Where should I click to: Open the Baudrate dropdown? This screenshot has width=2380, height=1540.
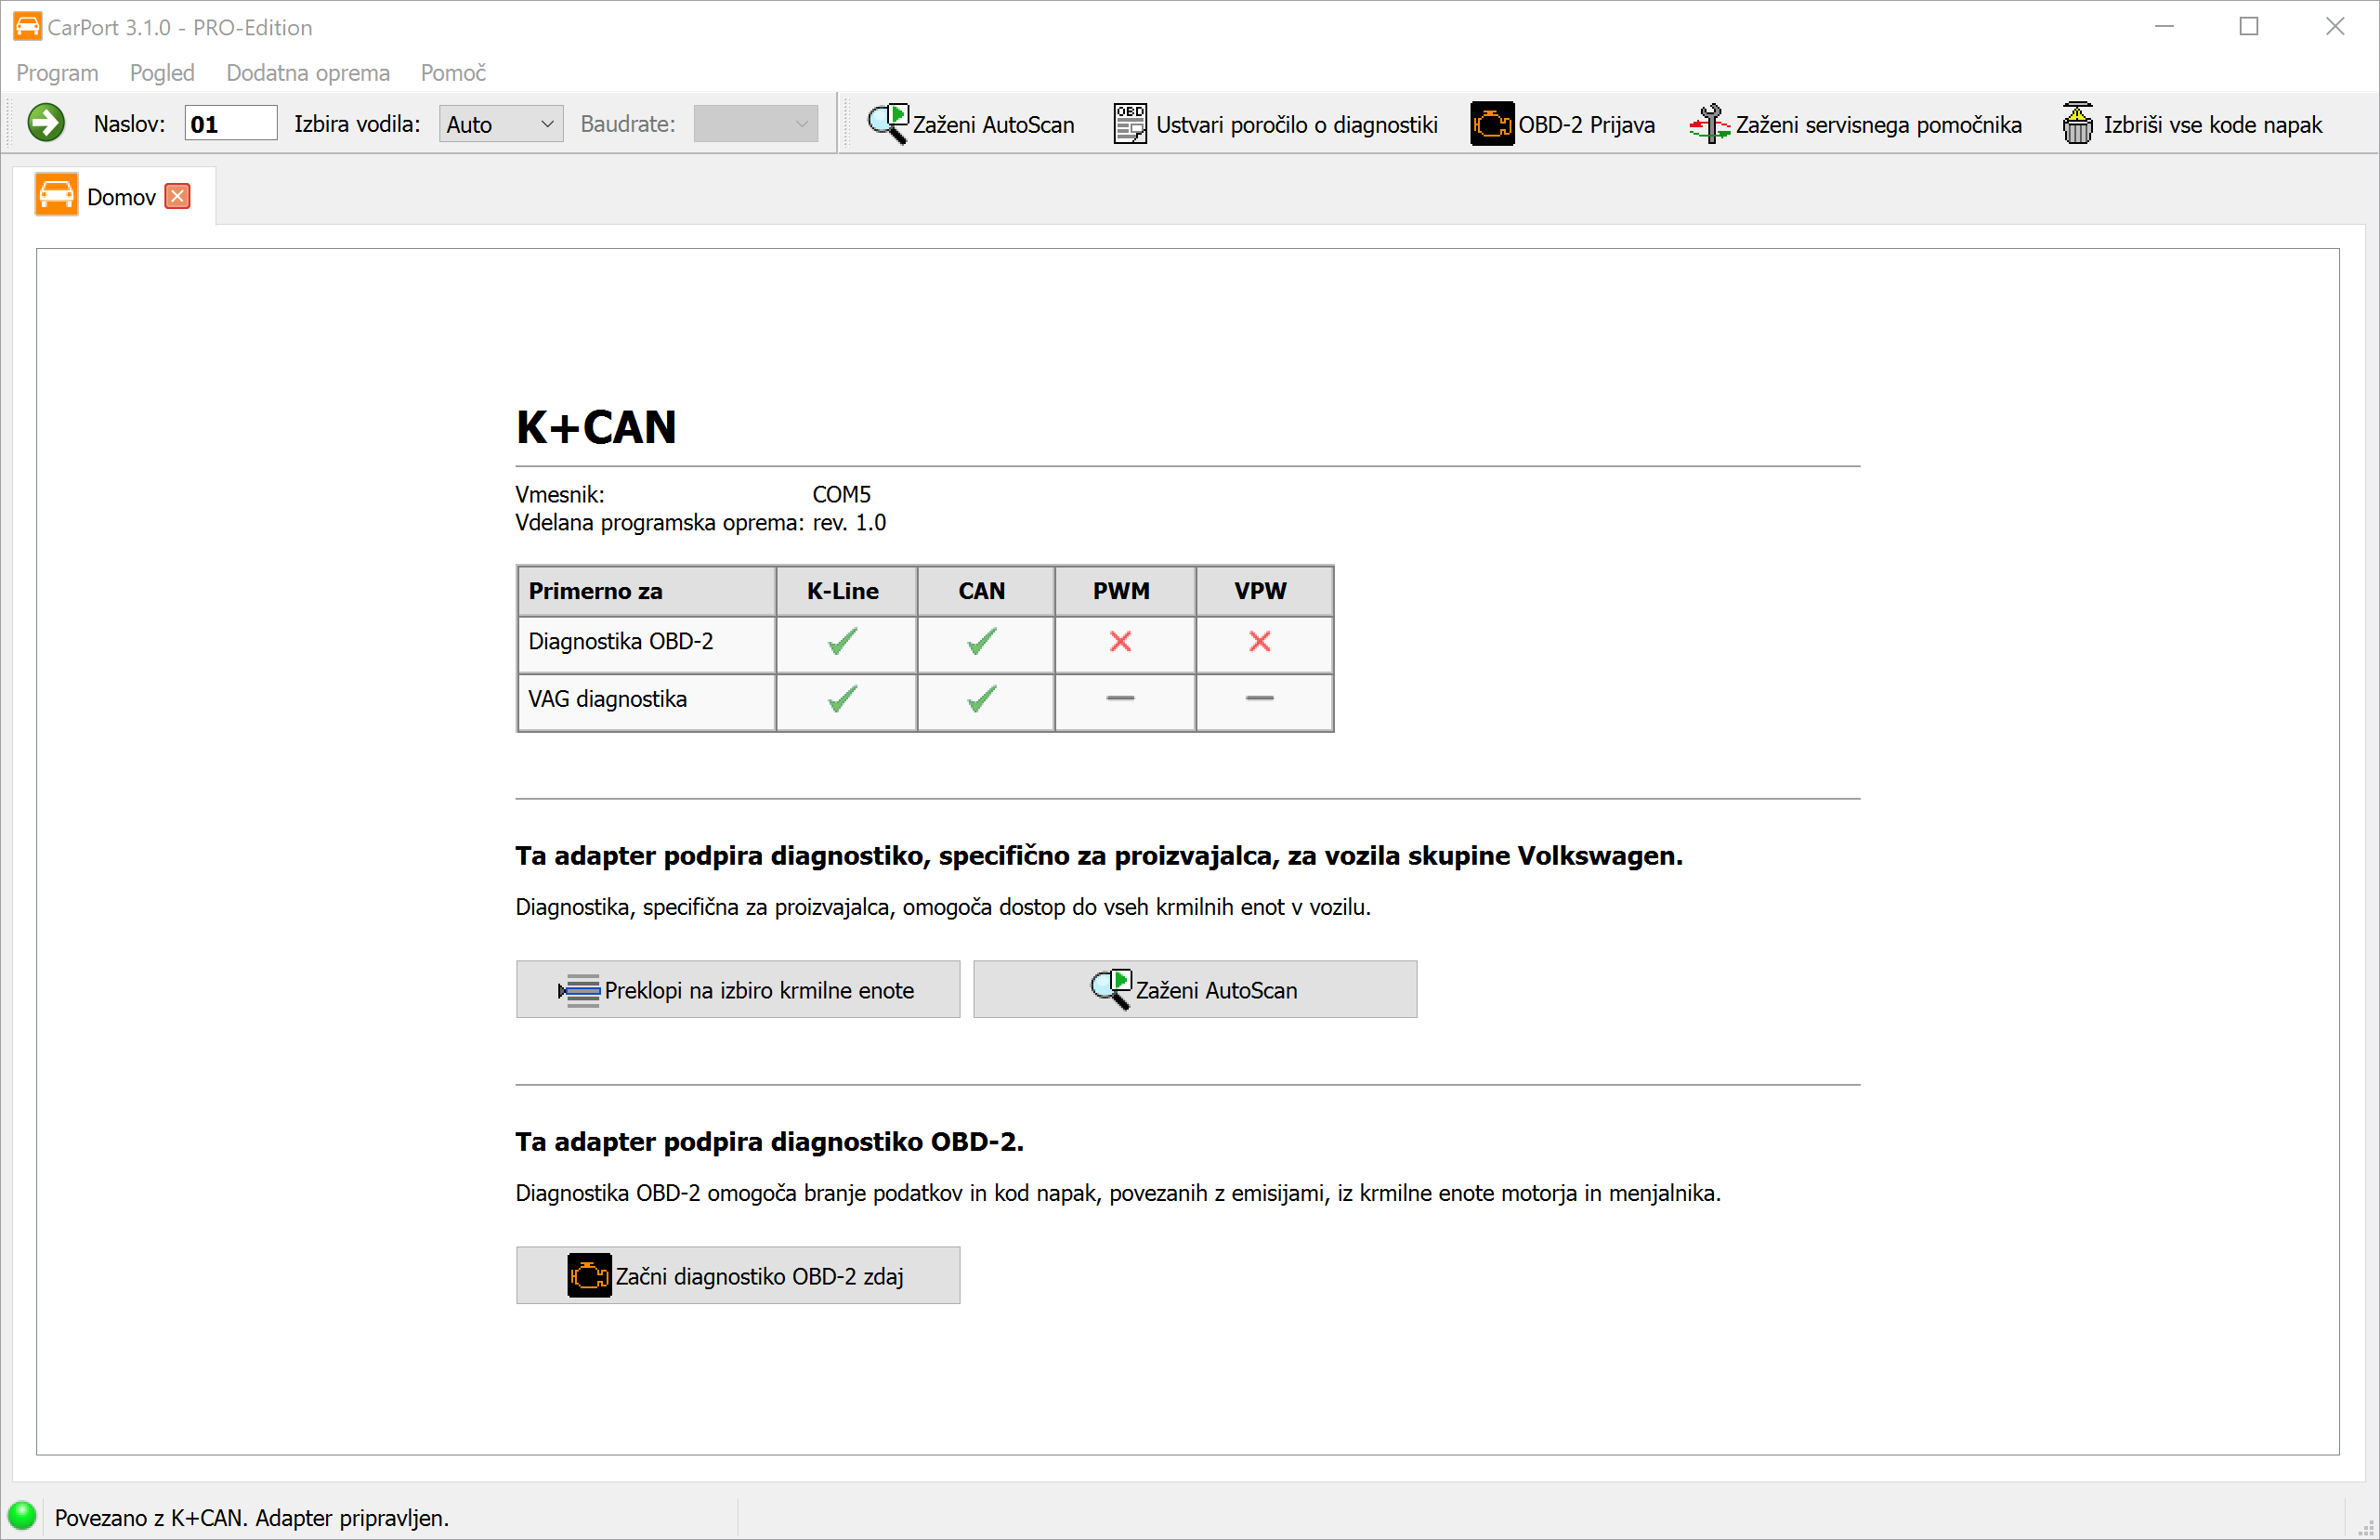coord(755,124)
